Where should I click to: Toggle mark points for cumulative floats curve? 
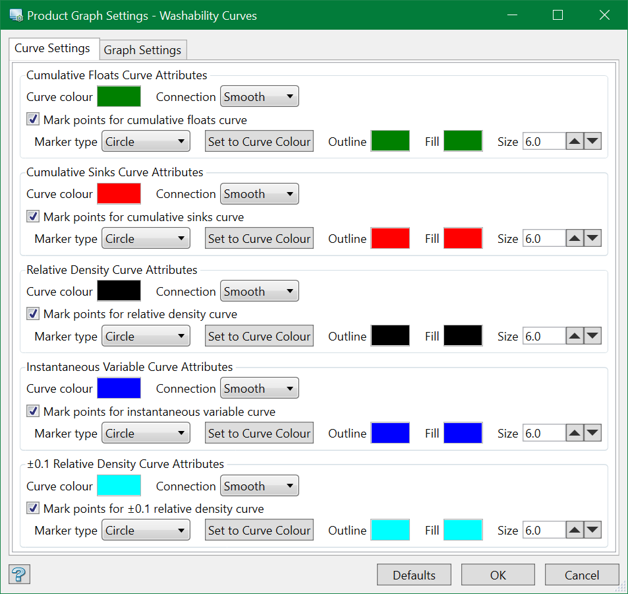coord(33,119)
